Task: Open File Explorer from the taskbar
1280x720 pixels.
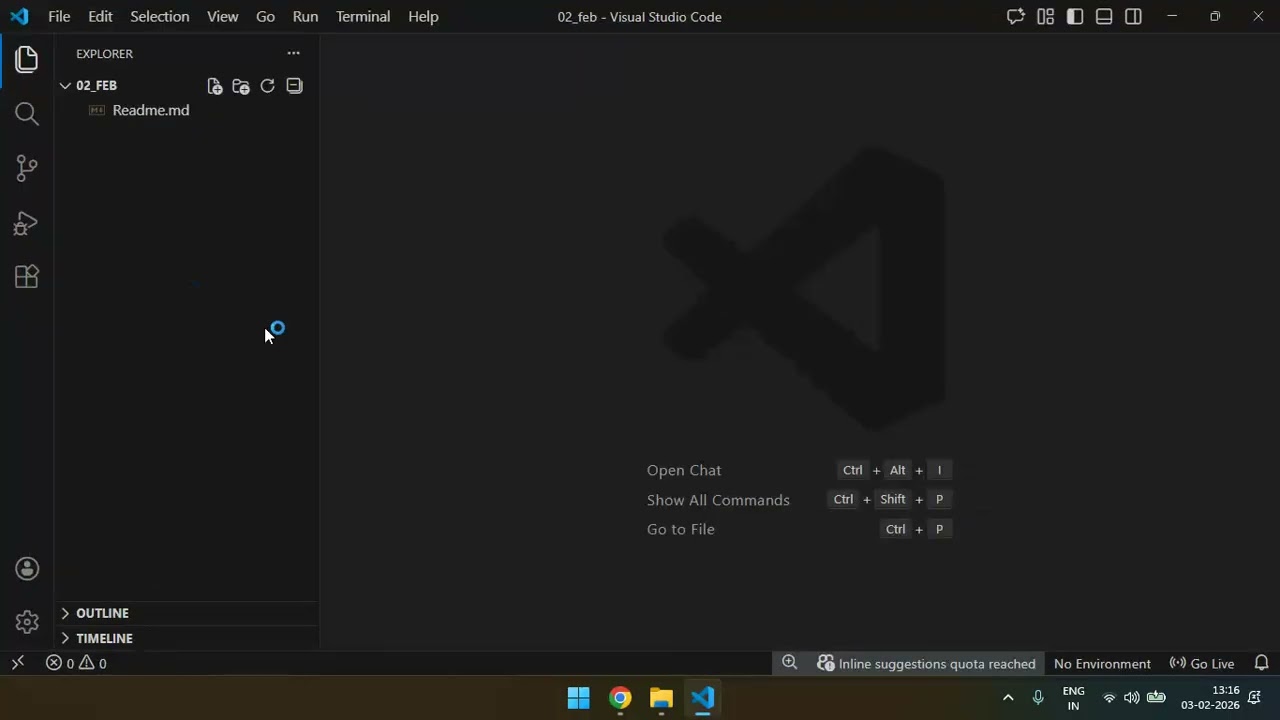Action: click(661, 698)
